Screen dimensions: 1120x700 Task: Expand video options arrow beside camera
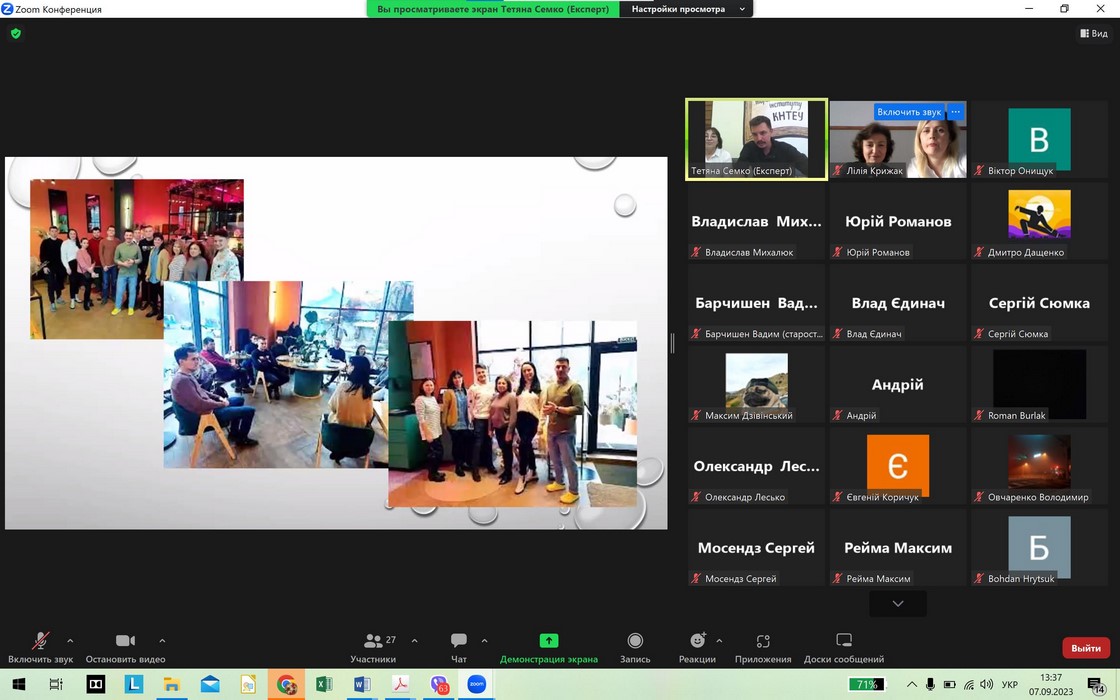[162, 641]
